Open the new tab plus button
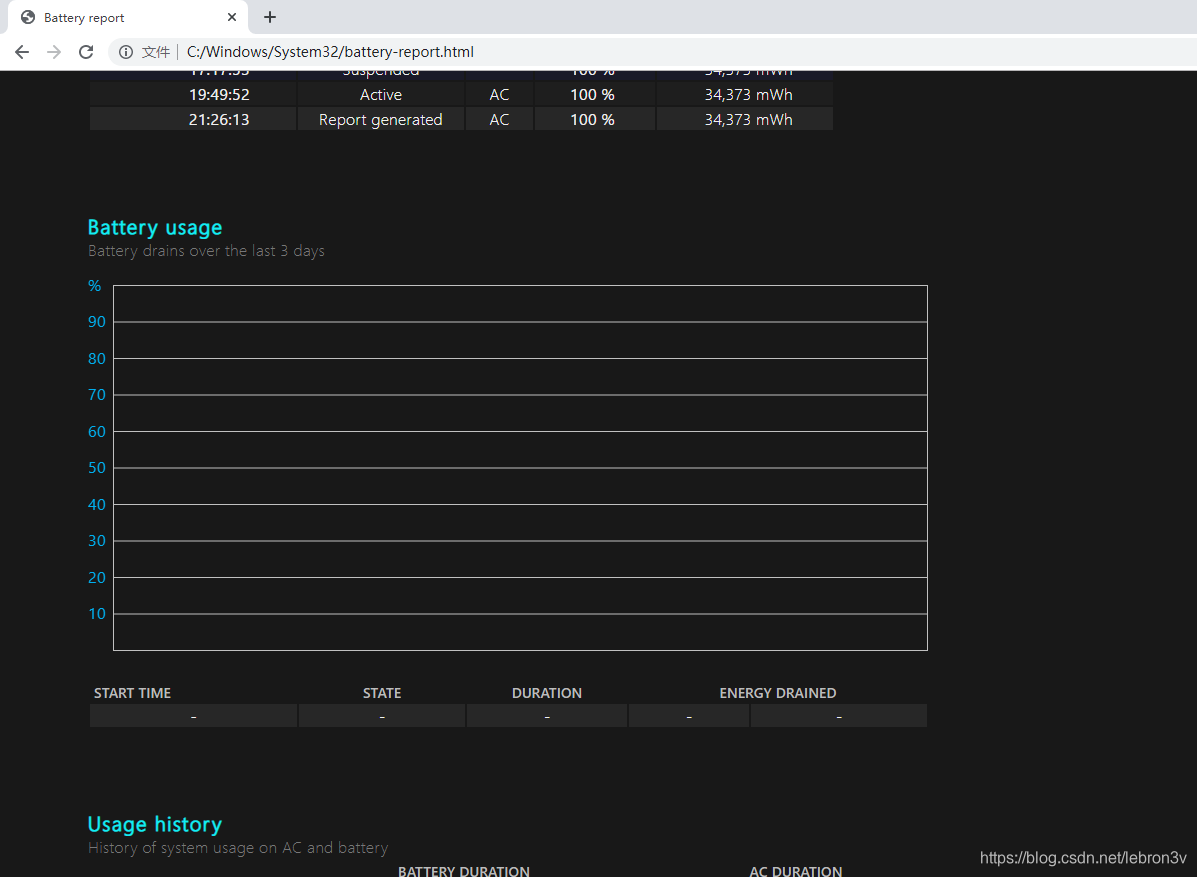The height and width of the screenshot is (877, 1197). point(270,17)
